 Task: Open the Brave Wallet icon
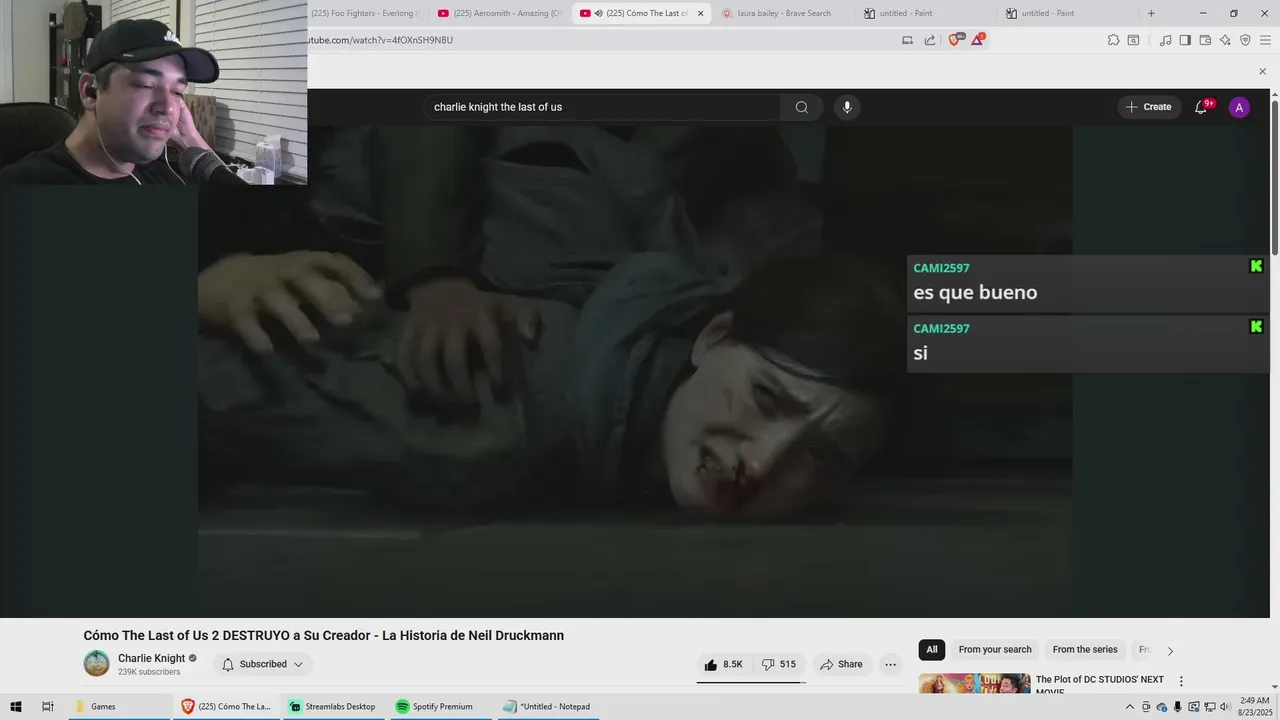tap(1205, 40)
